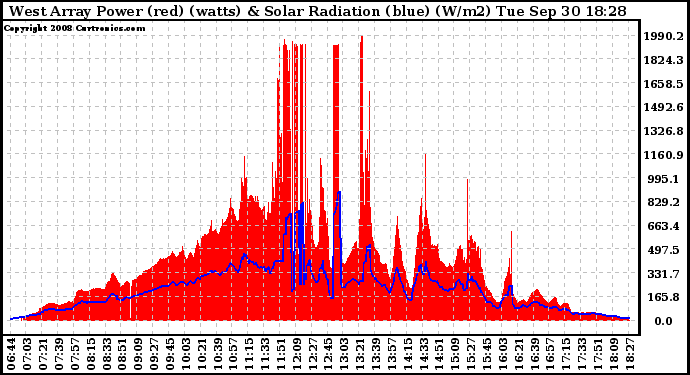
Task: Select the 1658.5 y-axis label
Action: pyautogui.click(x=664, y=84)
